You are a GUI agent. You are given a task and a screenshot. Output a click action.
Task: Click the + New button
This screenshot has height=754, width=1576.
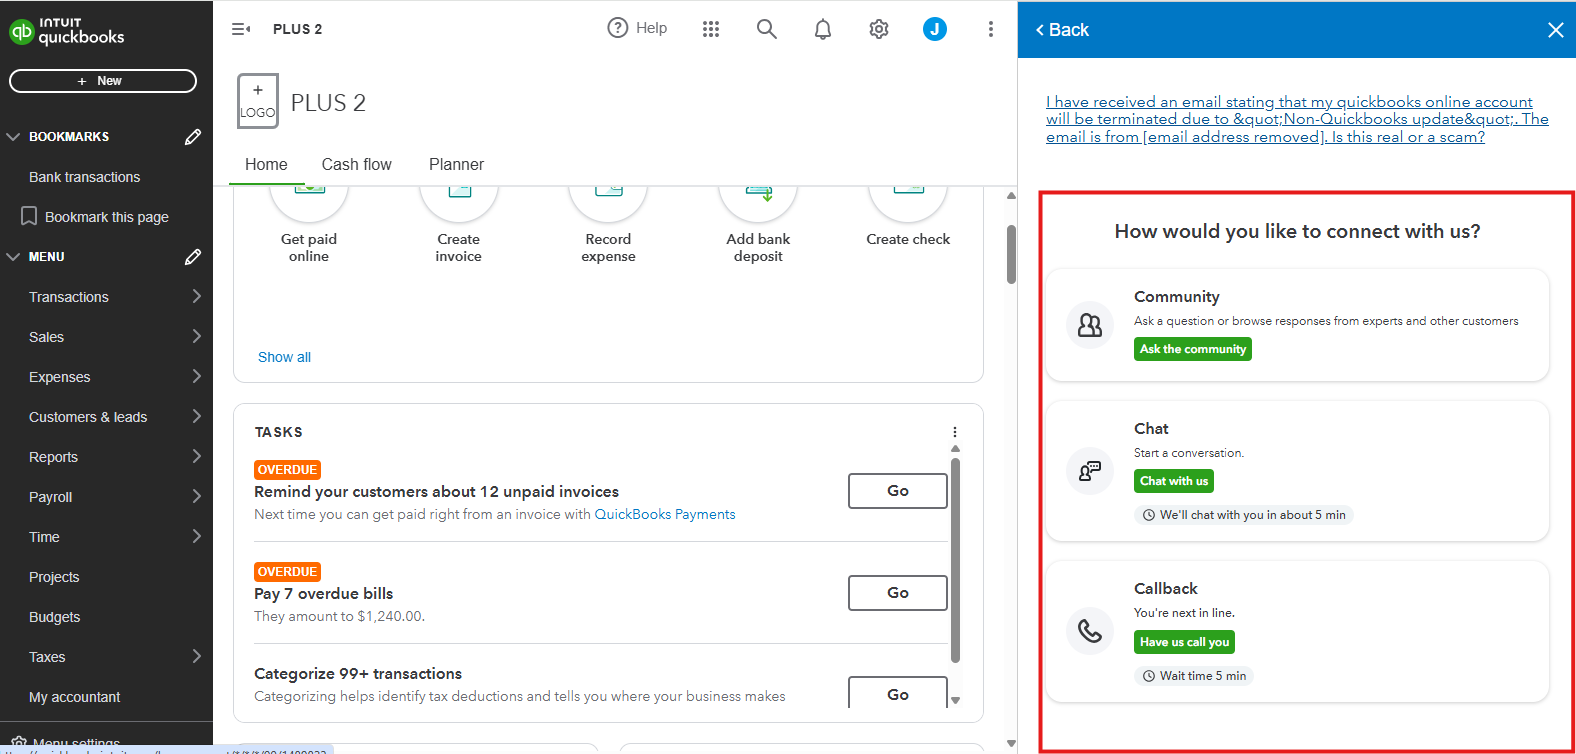click(x=103, y=81)
